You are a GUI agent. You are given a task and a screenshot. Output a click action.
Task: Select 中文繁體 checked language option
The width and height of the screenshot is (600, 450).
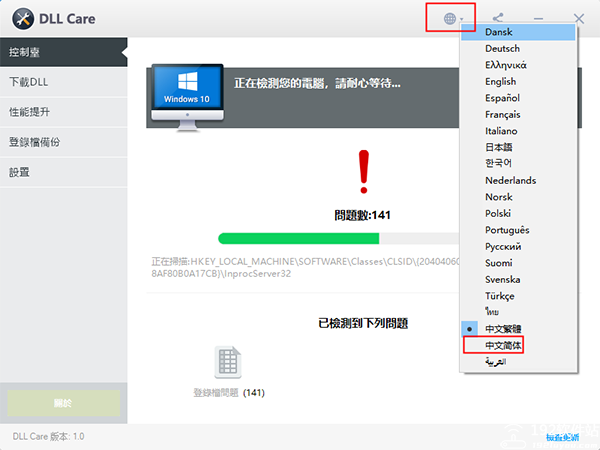click(518, 329)
